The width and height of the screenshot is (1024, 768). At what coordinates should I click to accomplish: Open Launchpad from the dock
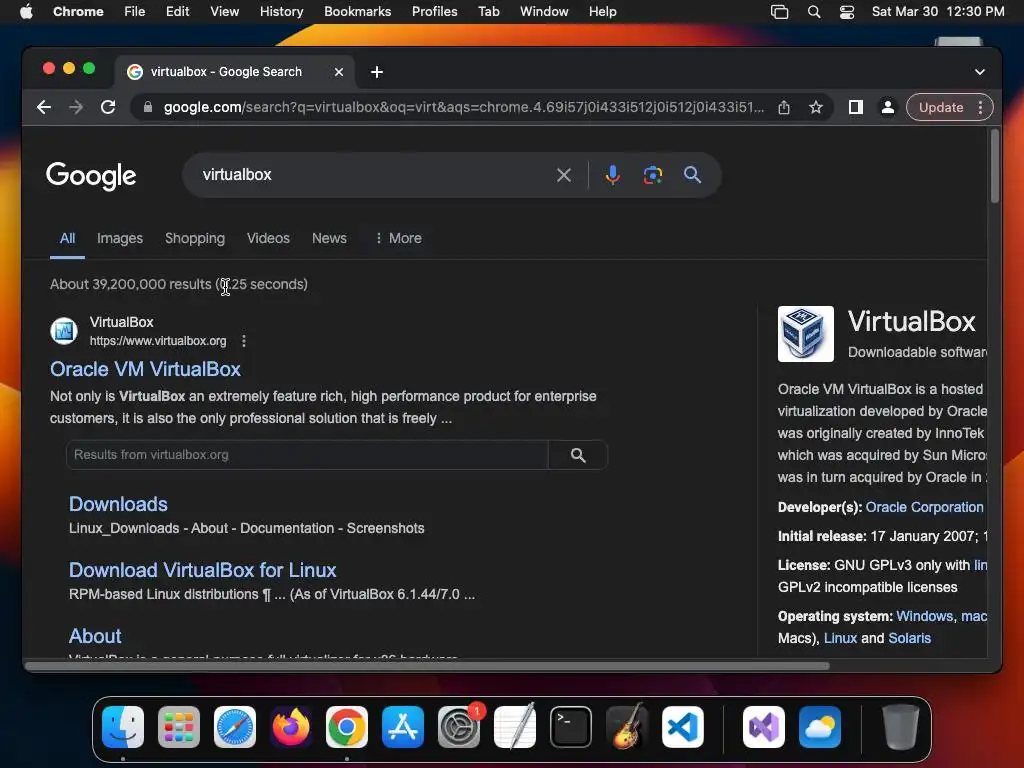(x=179, y=727)
